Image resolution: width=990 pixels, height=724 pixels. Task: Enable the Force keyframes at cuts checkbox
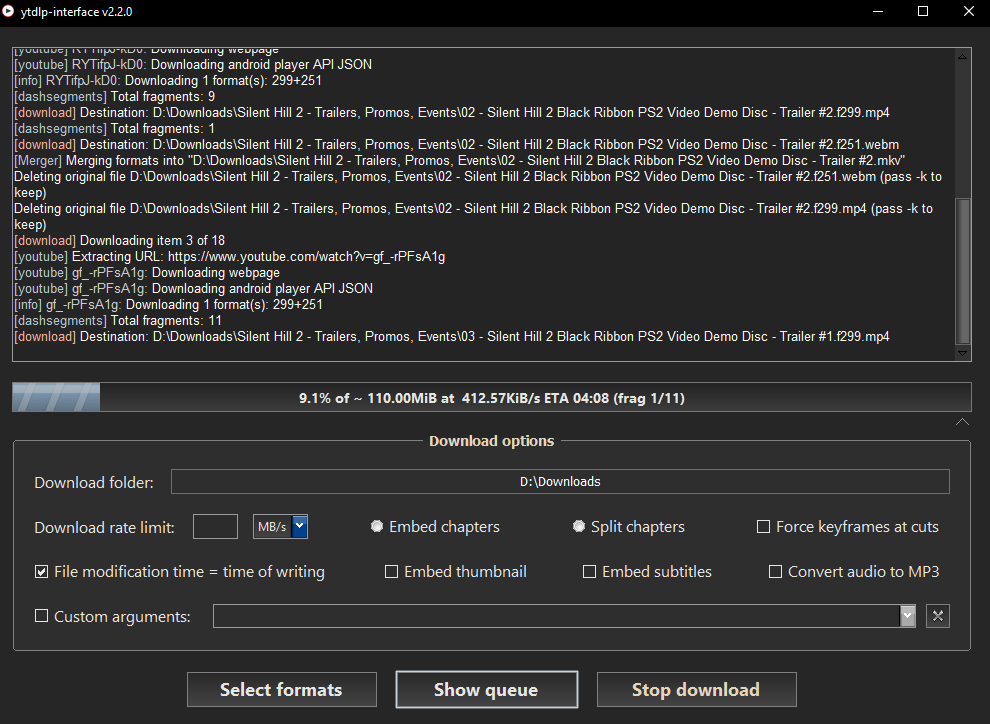763,526
